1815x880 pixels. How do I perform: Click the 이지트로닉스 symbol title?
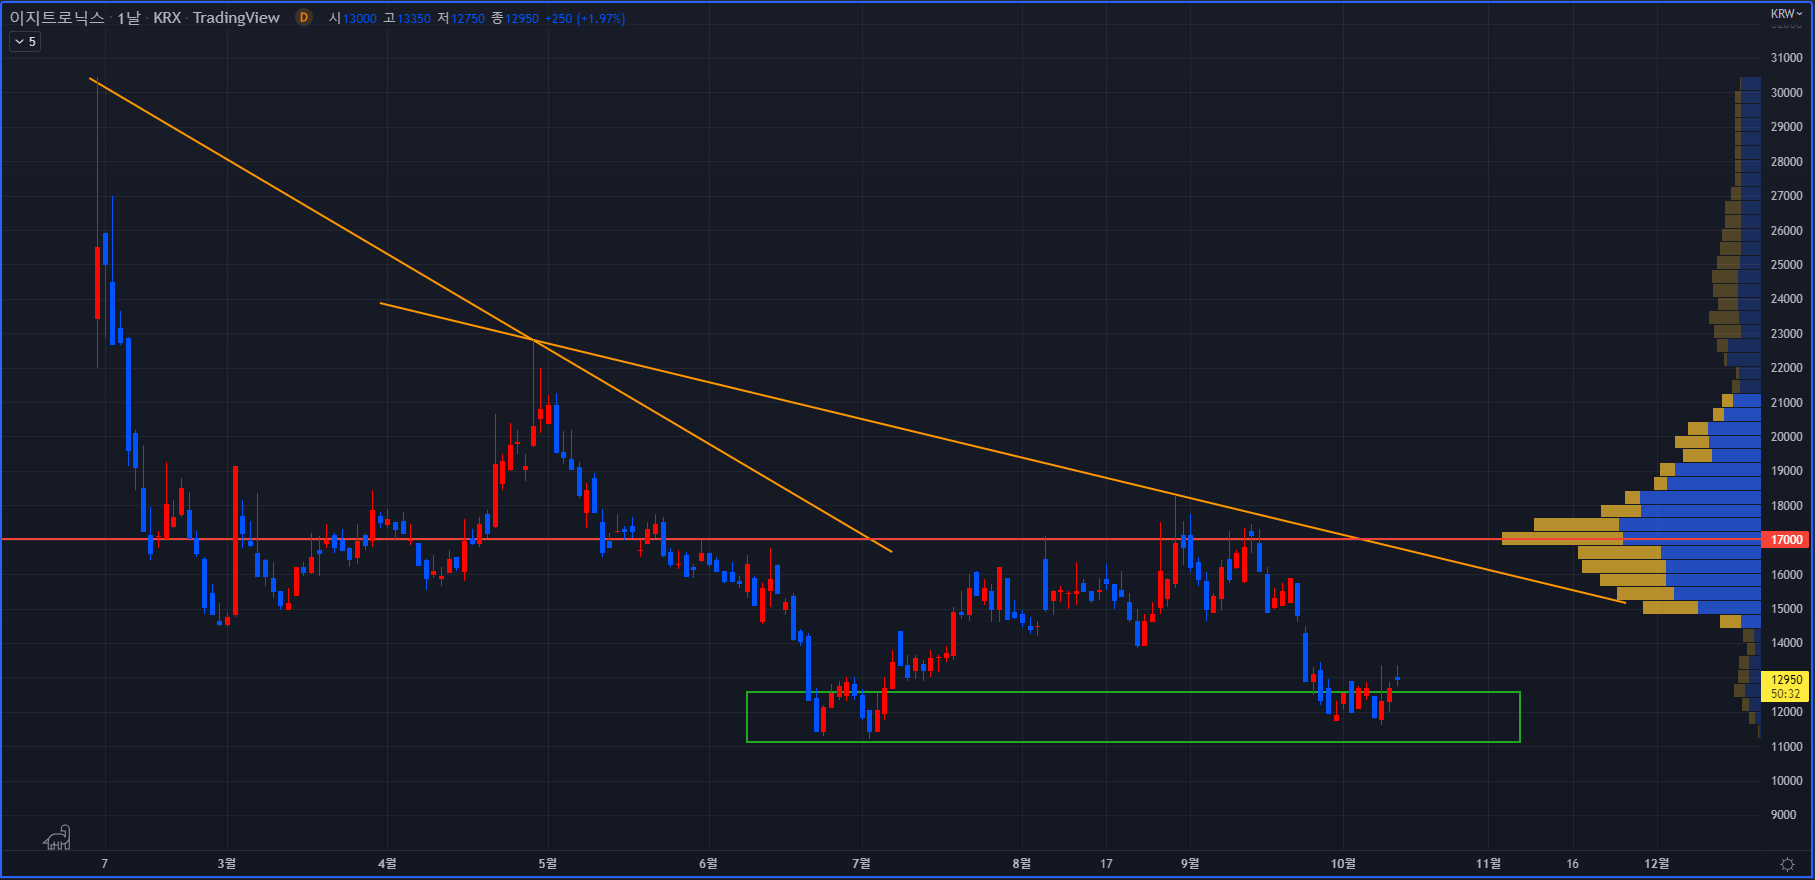[57, 18]
